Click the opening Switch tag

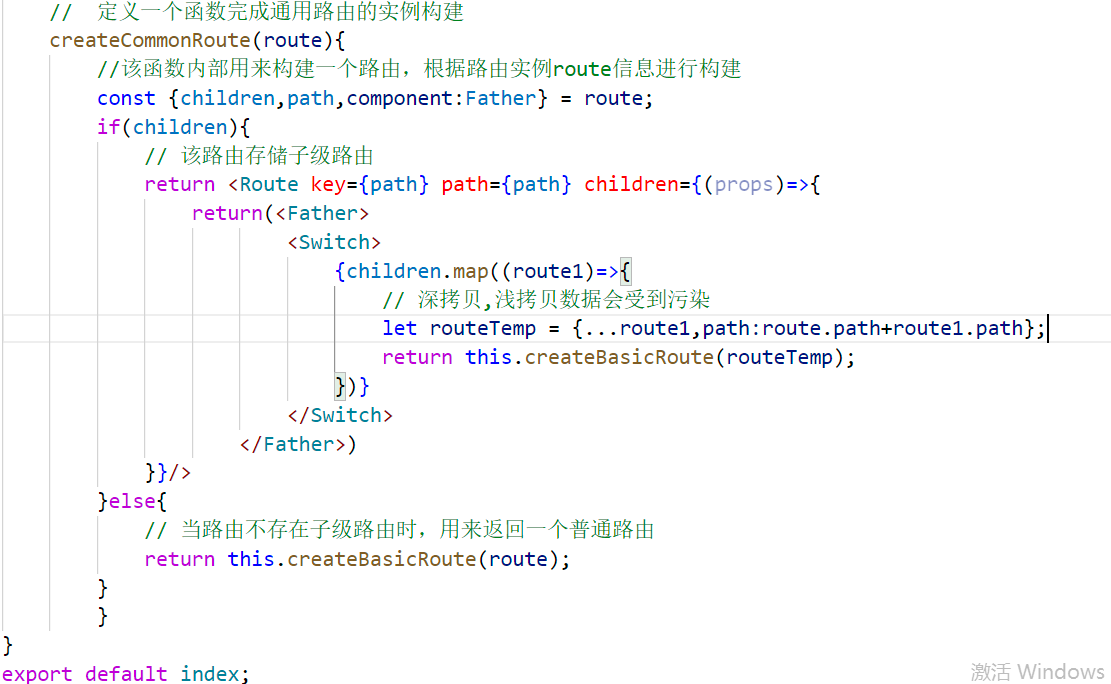(x=334, y=241)
